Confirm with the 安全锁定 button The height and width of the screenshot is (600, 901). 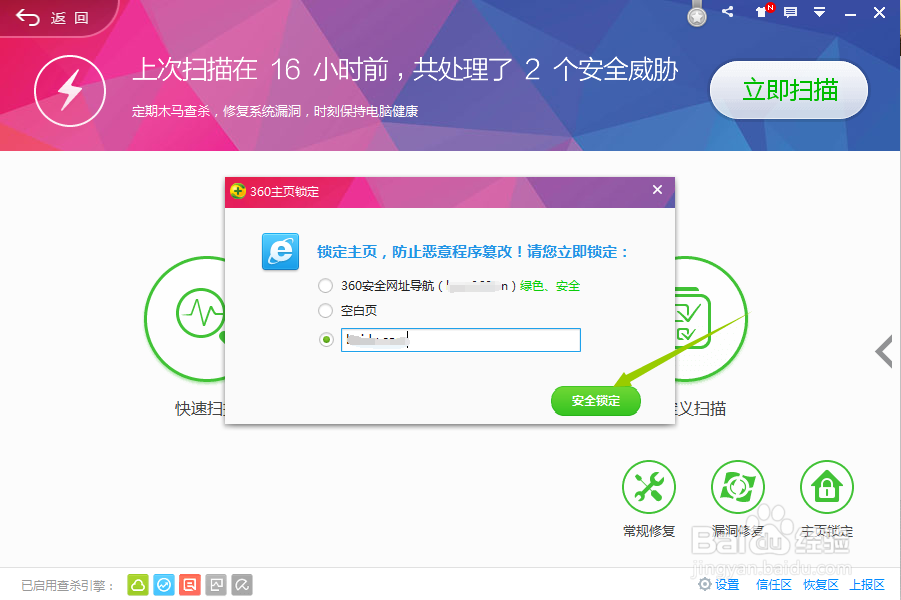coord(595,401)
